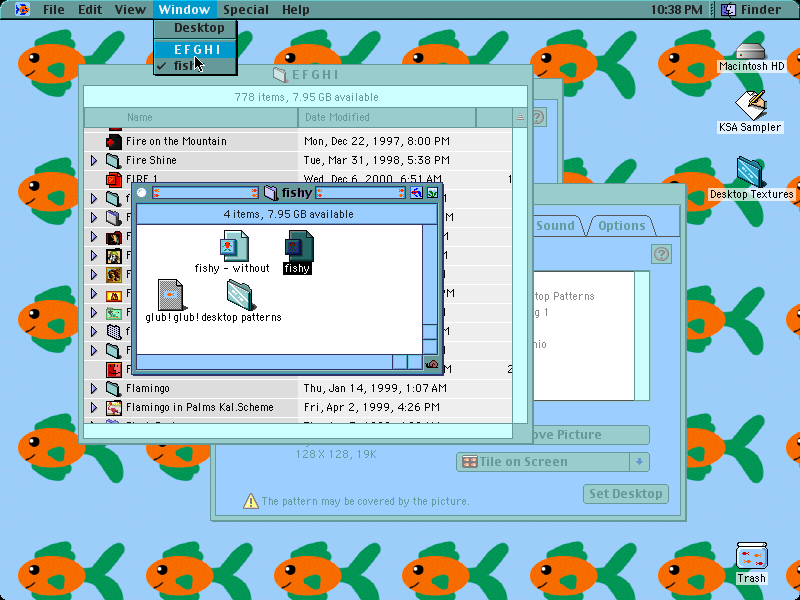Click the date 'Tue, Mar 31, 1998, 5:38 PM'
This screenshot has width=800, height=600.
[377, 160]
